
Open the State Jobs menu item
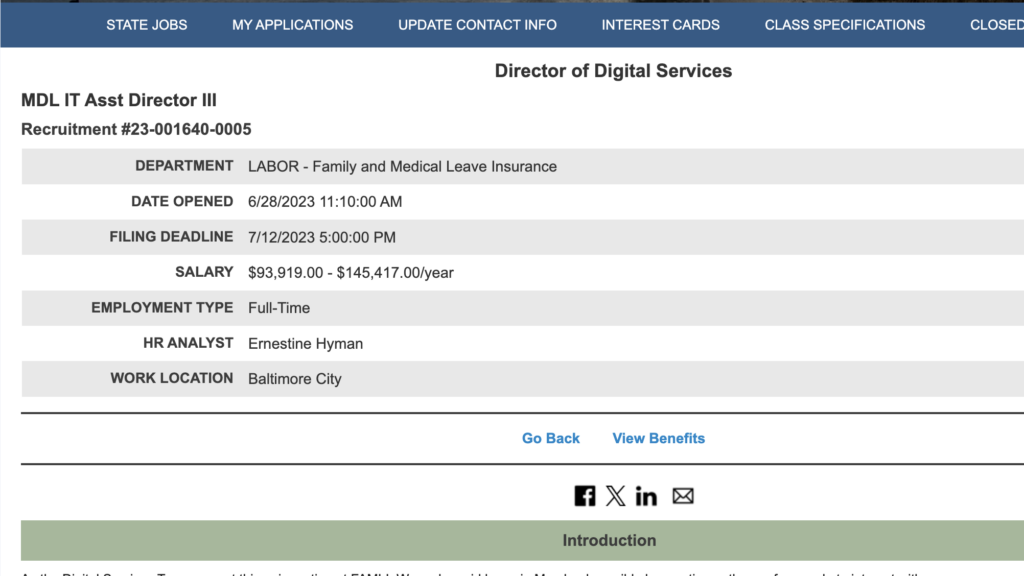click(147, 25)
